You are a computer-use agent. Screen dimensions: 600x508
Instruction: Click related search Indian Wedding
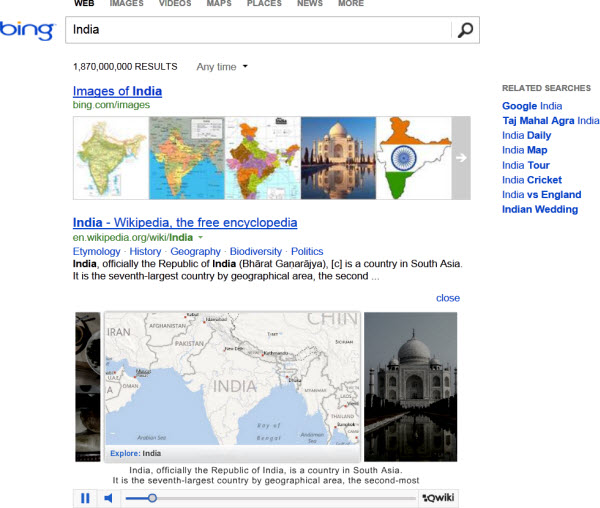[540, 209]
